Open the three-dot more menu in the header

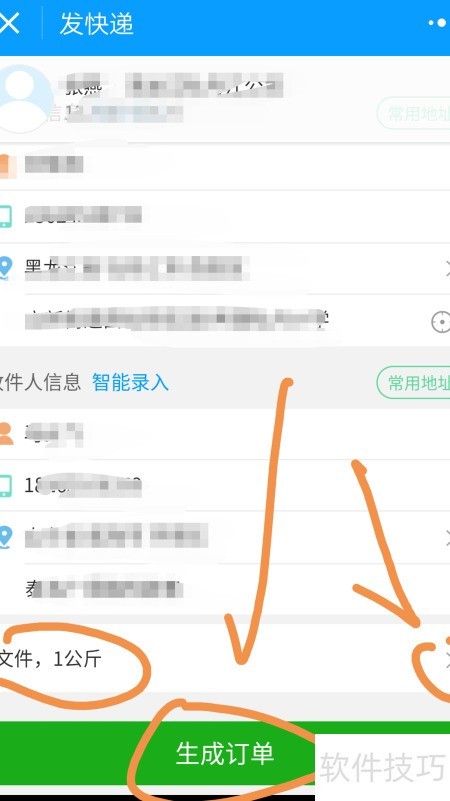[x=438, y=23]
